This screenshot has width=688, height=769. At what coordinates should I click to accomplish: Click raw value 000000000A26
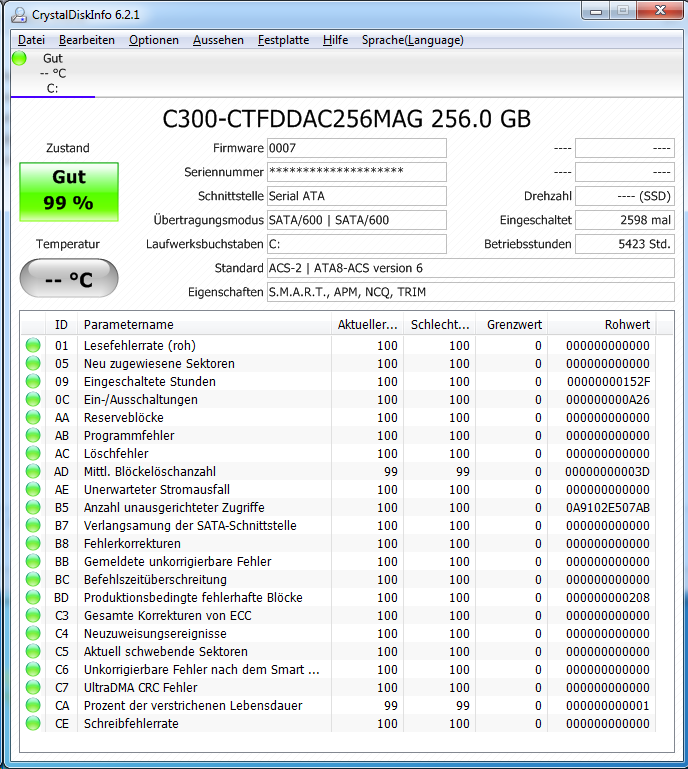pos(608,400)
